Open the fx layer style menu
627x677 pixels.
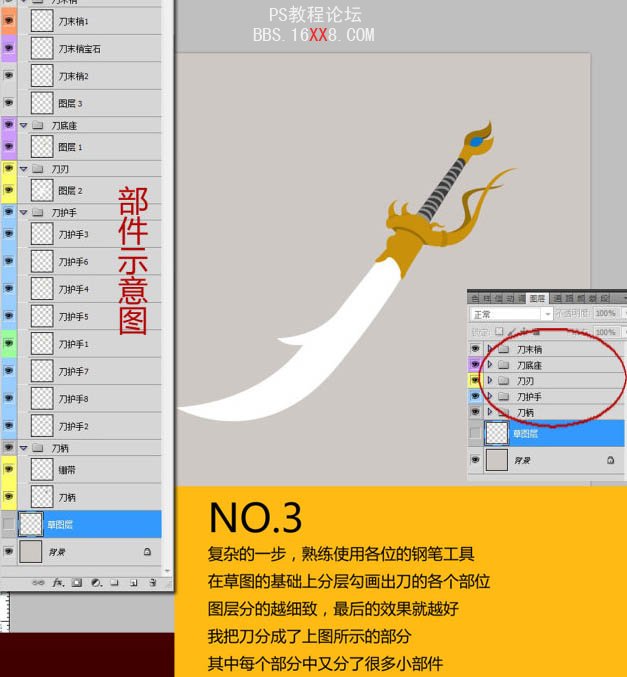pos(58,583)
